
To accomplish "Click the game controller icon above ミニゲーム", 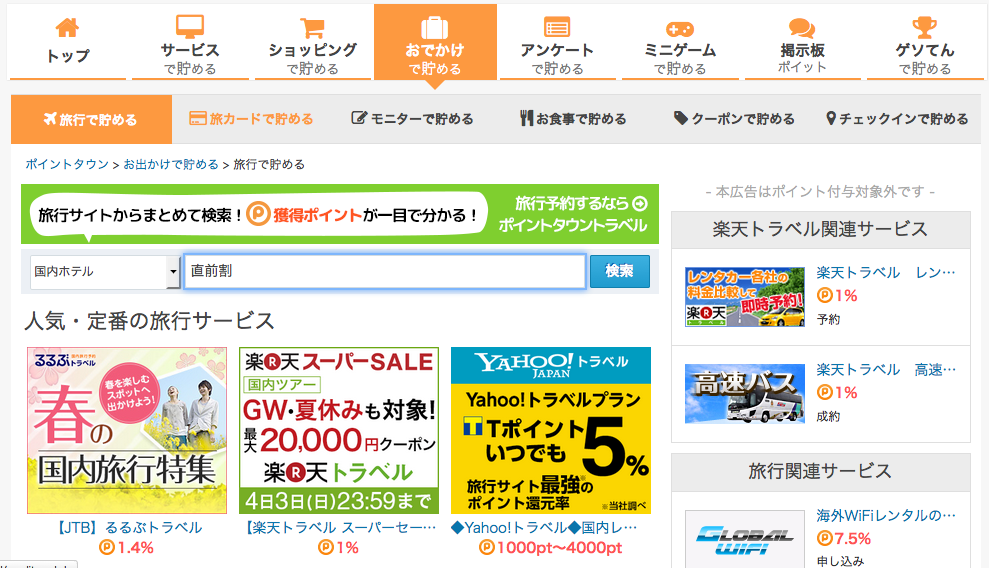I will coord(680,27).
